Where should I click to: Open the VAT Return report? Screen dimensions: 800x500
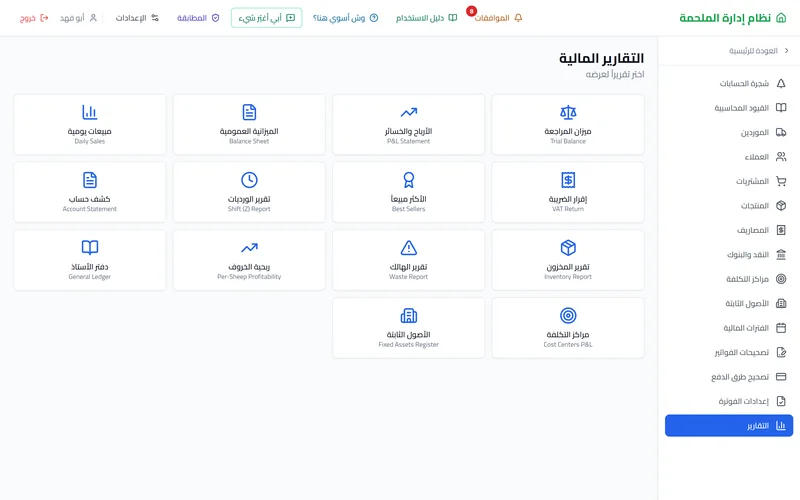(568, 192)
